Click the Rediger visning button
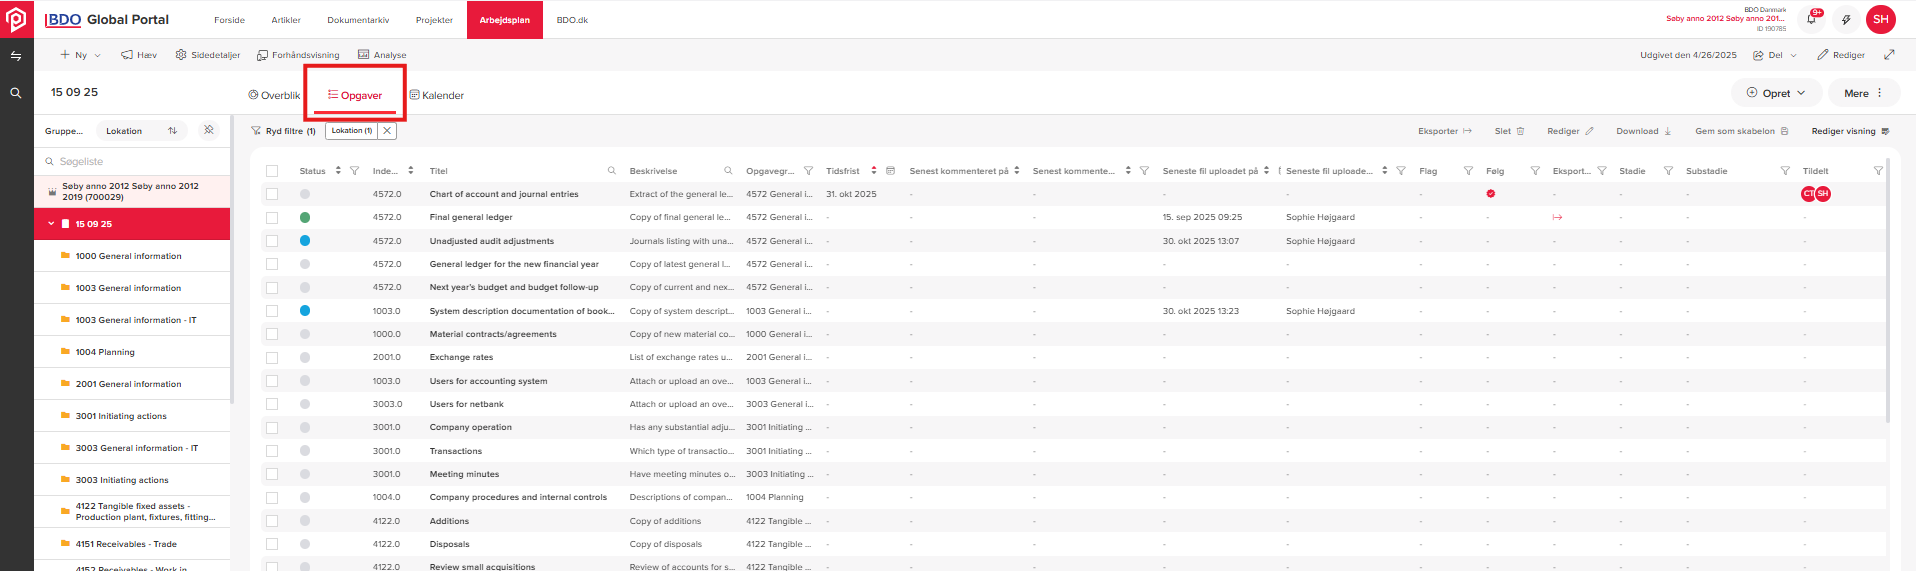This screenshot has width=1916, height=571. click(1850, 131)
